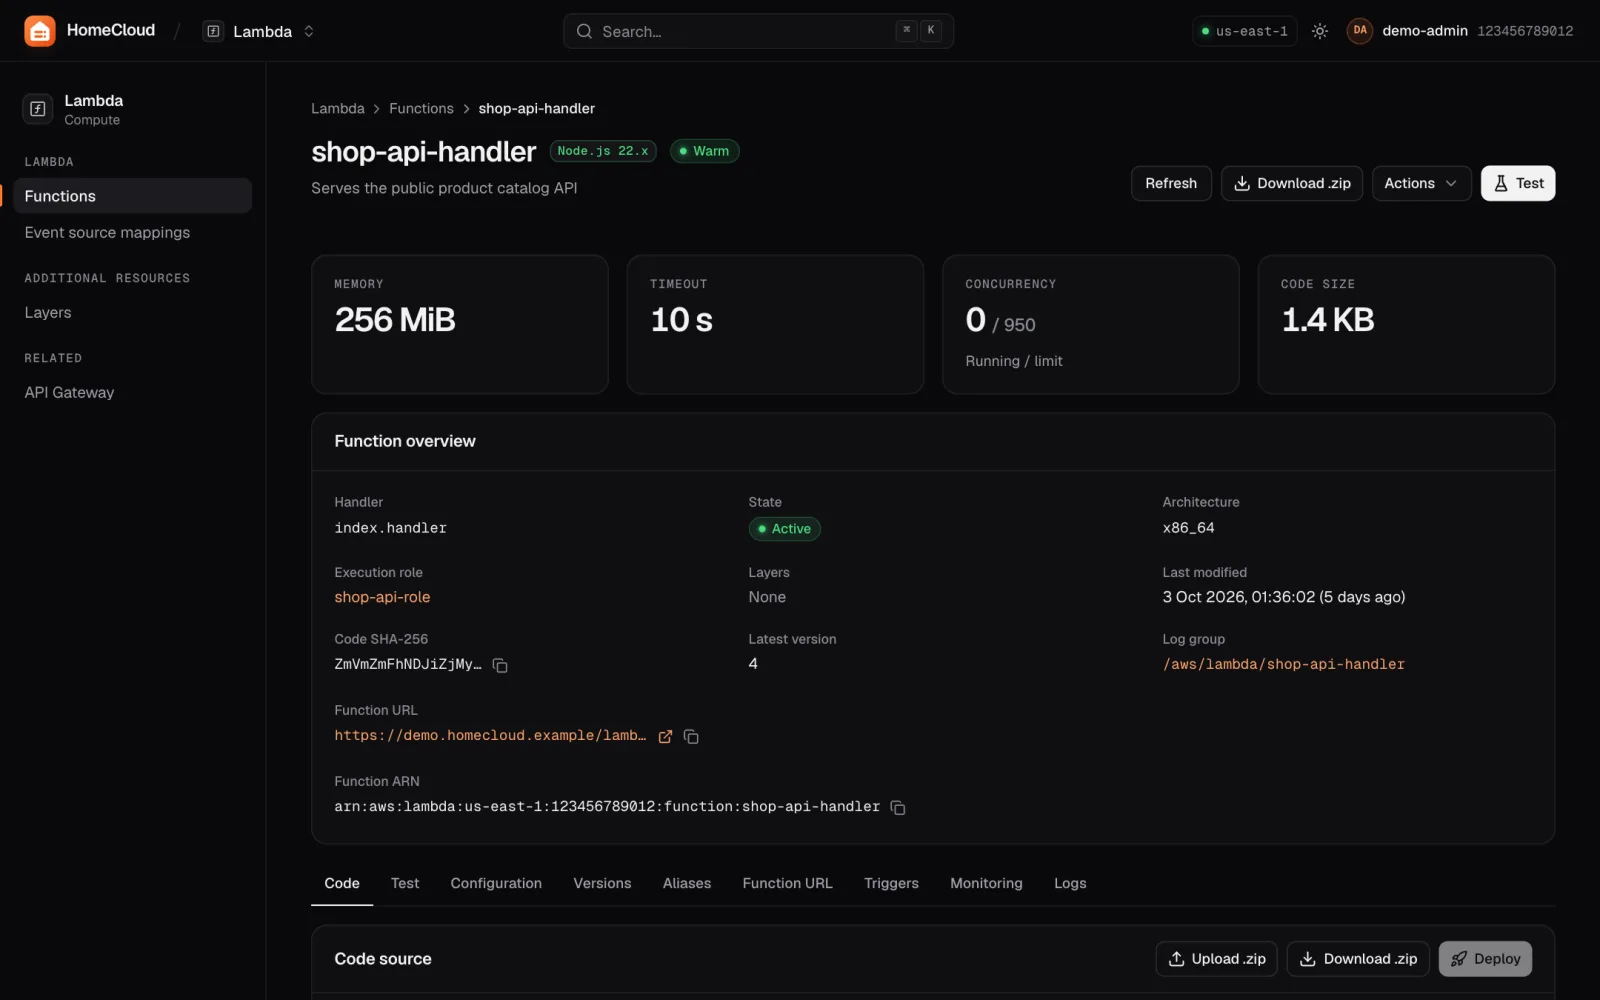Click the Test button with flask icon
The width and height of the screenshot is (1600, 1000).
point(1518,183)
